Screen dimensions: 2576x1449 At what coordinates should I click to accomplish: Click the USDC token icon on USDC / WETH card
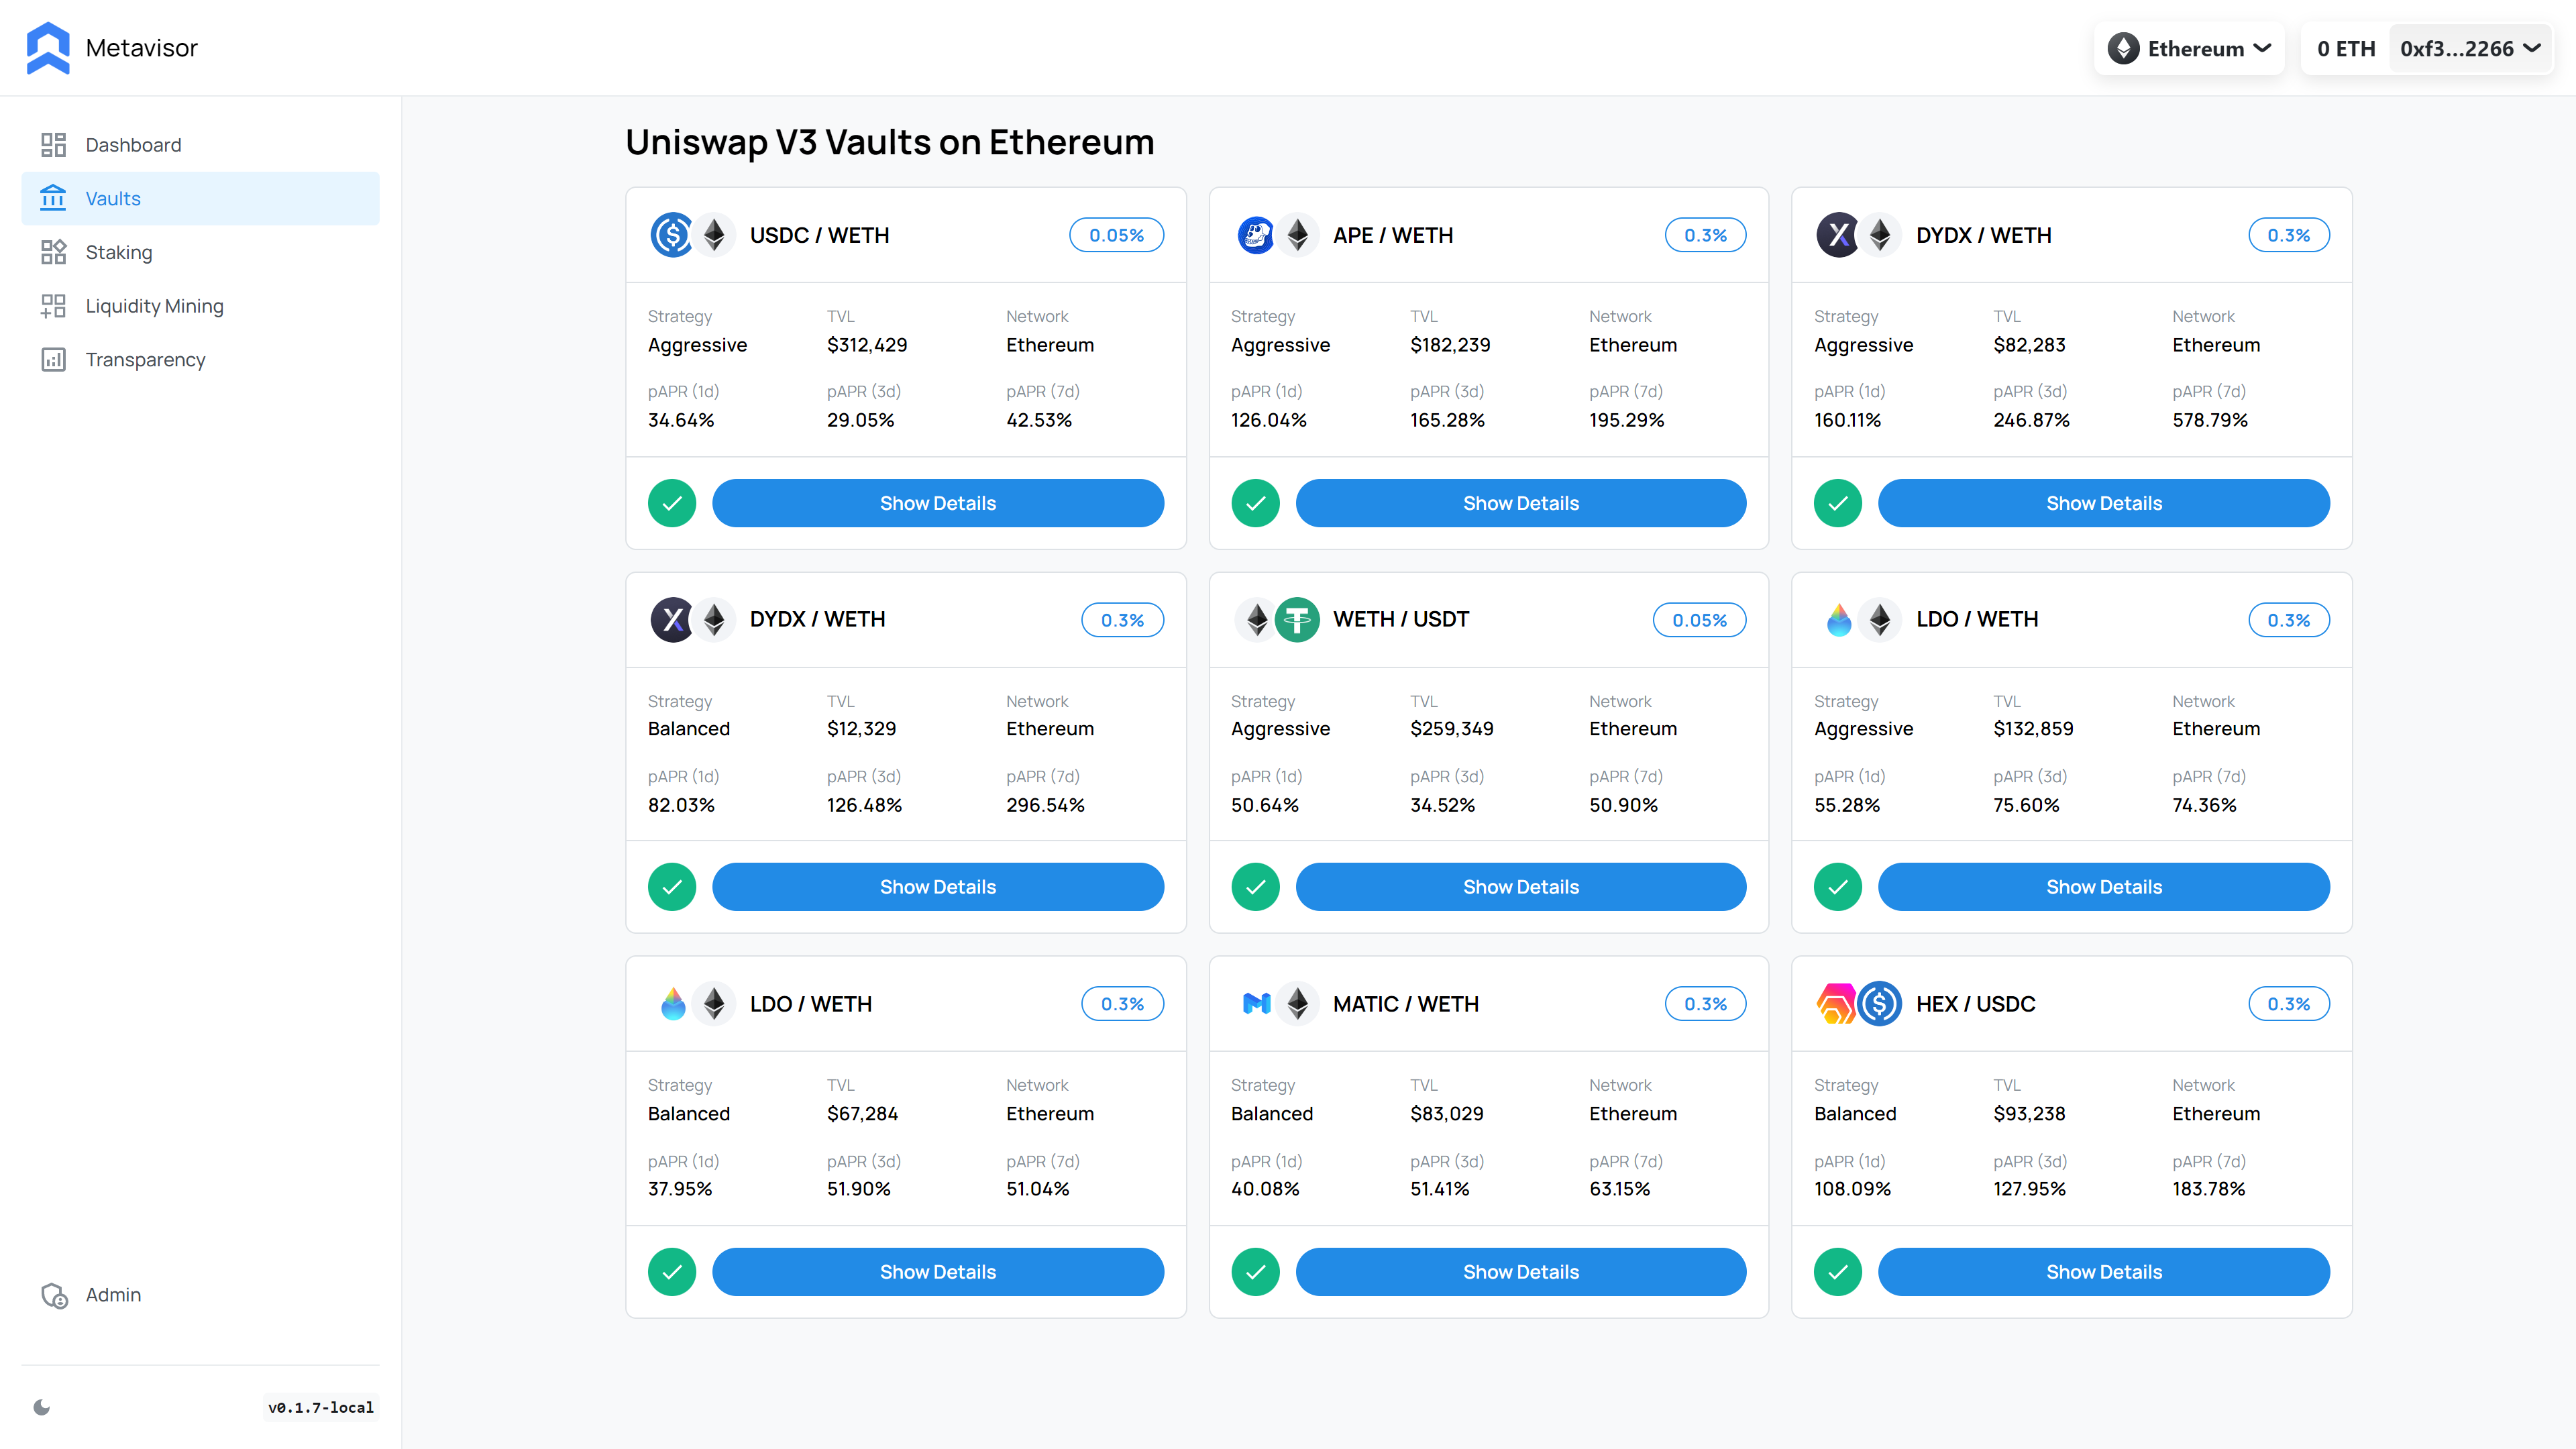[672, 235]
